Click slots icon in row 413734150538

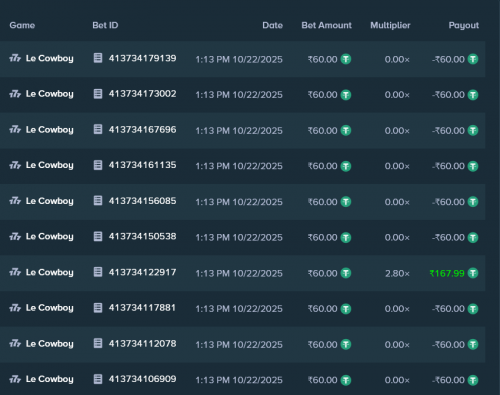tap(15, 237)
